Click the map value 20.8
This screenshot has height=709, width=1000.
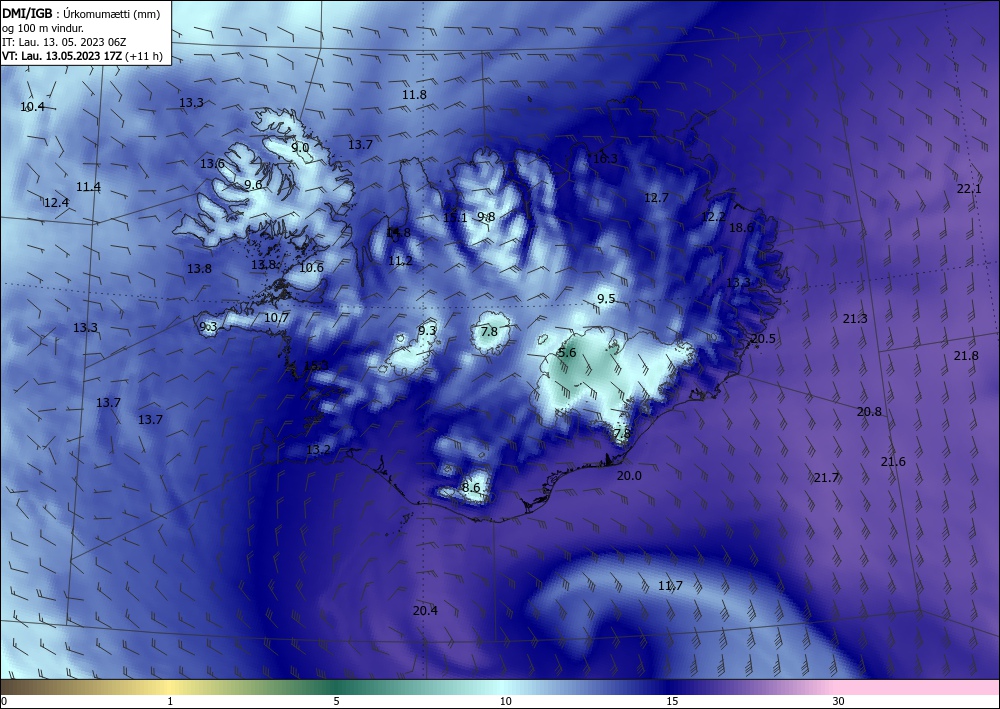click(869, 412)
